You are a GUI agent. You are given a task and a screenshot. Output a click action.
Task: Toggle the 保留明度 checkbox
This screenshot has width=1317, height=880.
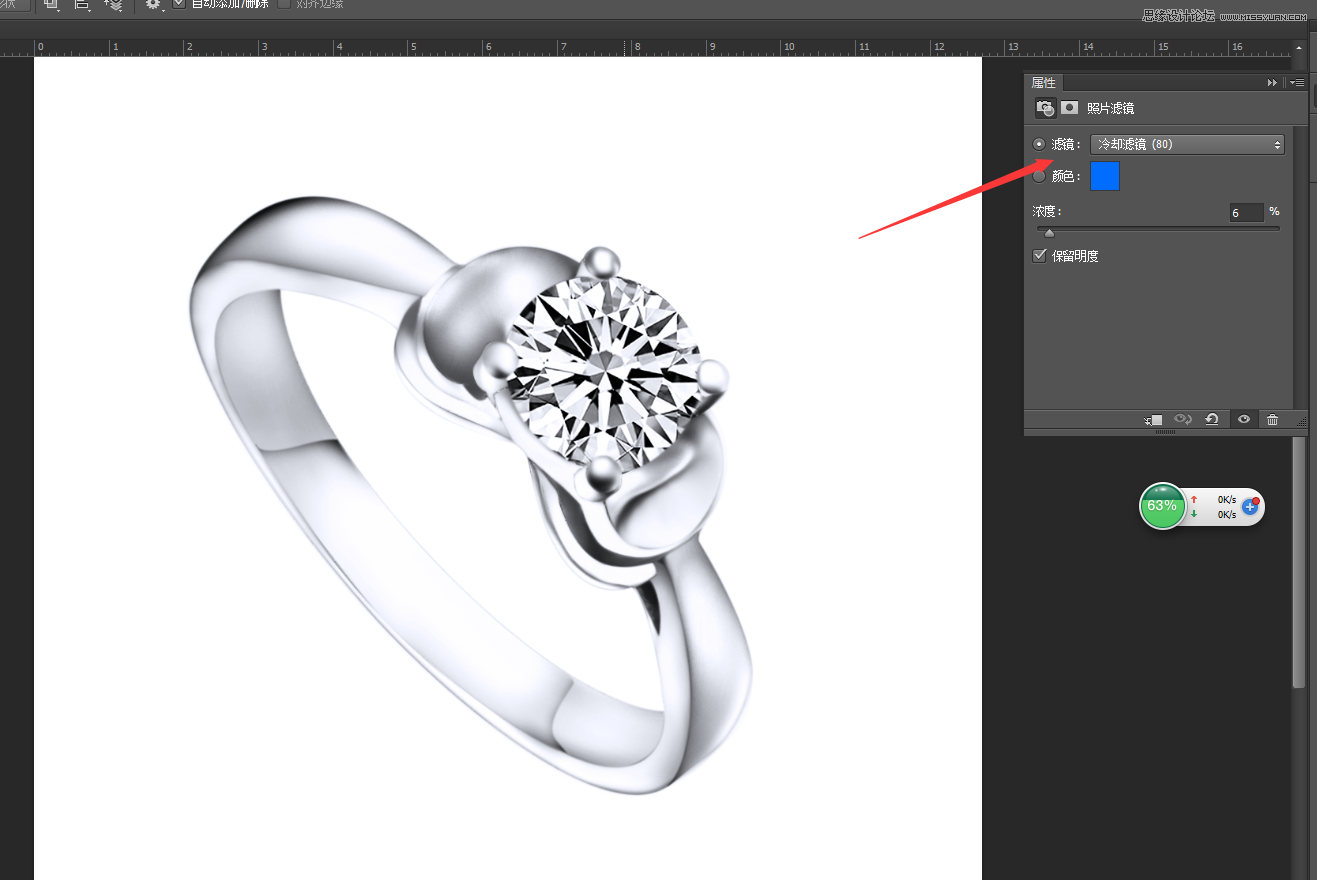[1040, 256]
